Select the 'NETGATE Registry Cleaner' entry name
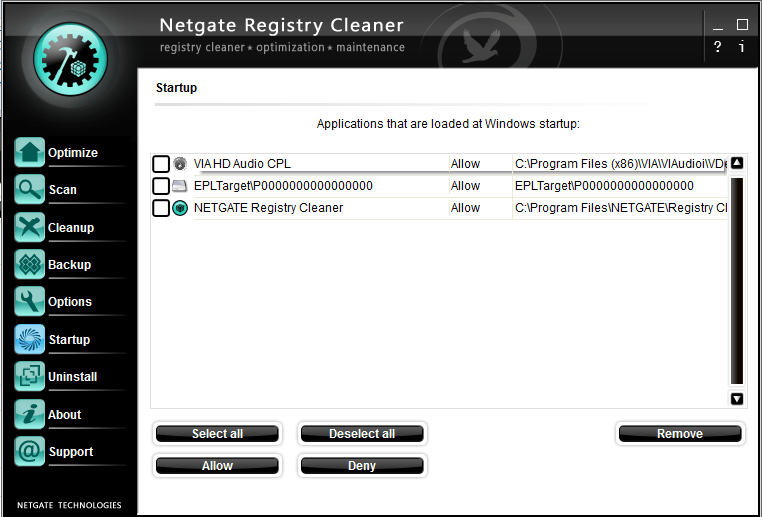This screenshot has width=762, height=517. (x=268, y=208)
